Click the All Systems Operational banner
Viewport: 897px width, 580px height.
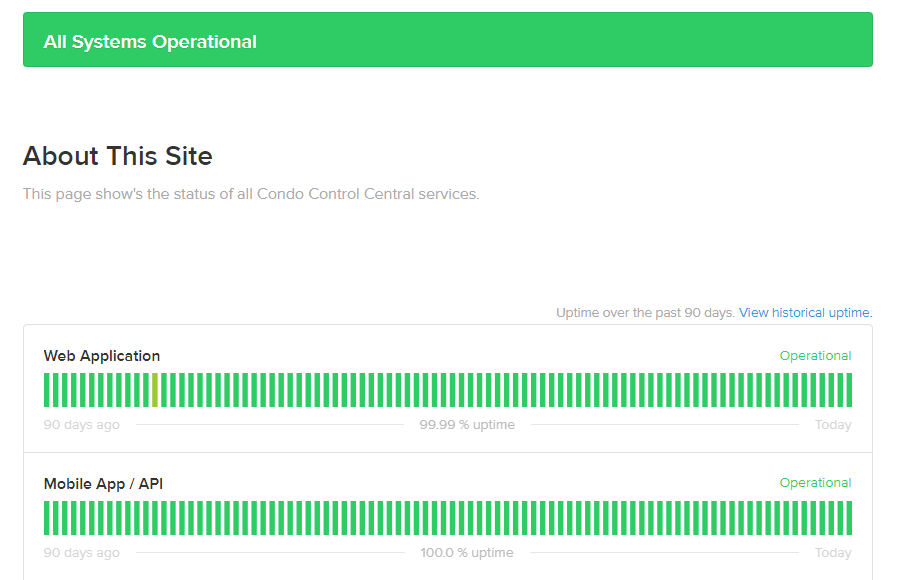(448, 39)
